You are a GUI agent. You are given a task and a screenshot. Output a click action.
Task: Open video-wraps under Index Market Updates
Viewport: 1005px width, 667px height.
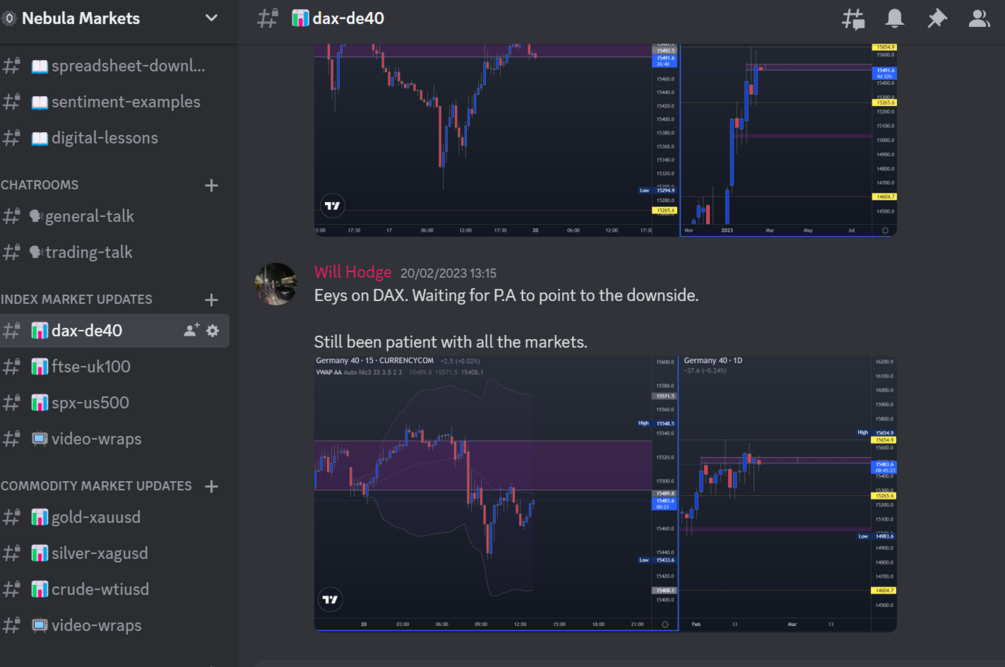pyautogui.click(x=115, y=439)
